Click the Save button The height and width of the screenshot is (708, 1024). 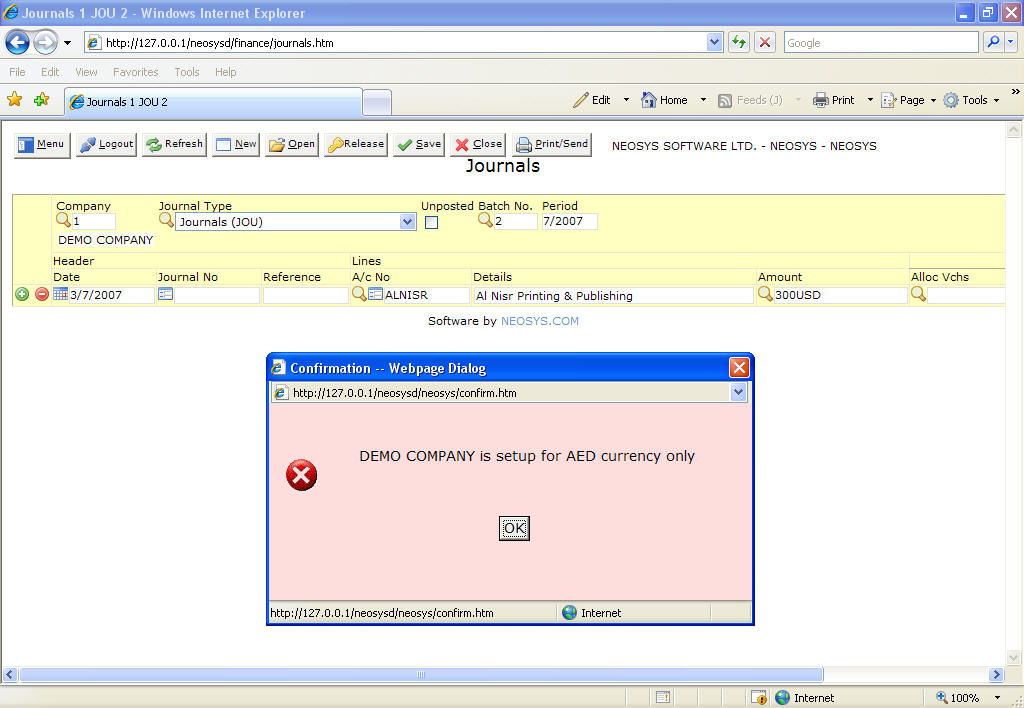point(419,144)
